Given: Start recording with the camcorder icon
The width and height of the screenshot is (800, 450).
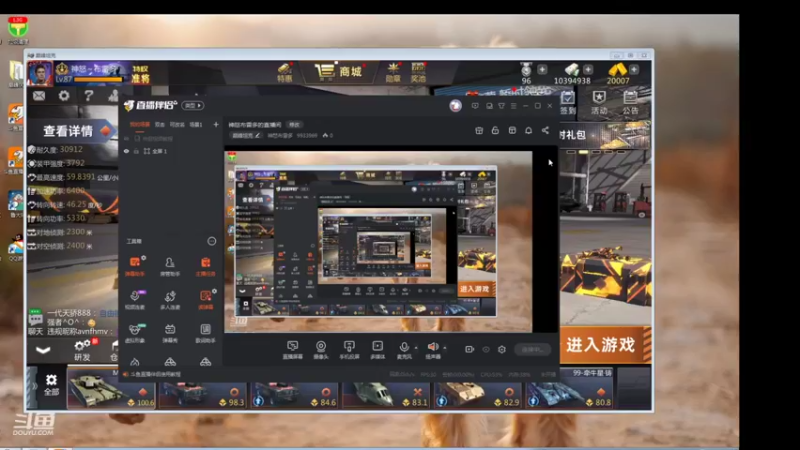Looking at the screenshot, I should (469, 349).
